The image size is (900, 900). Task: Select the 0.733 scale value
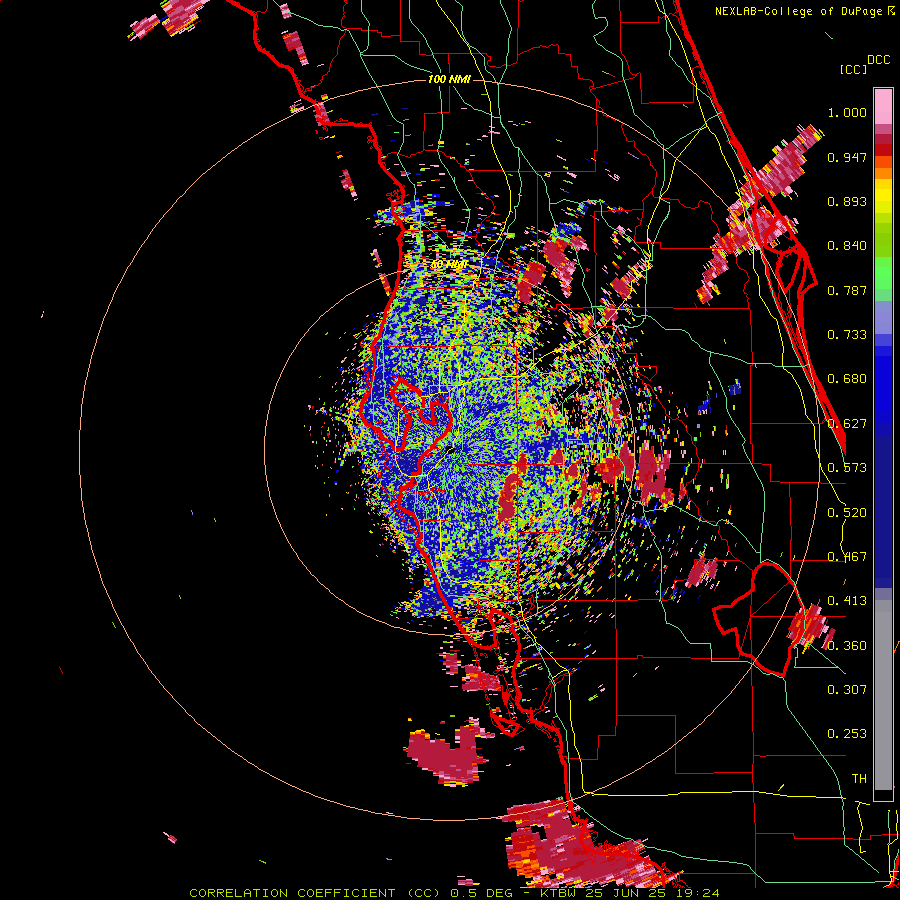coord(847,335)
